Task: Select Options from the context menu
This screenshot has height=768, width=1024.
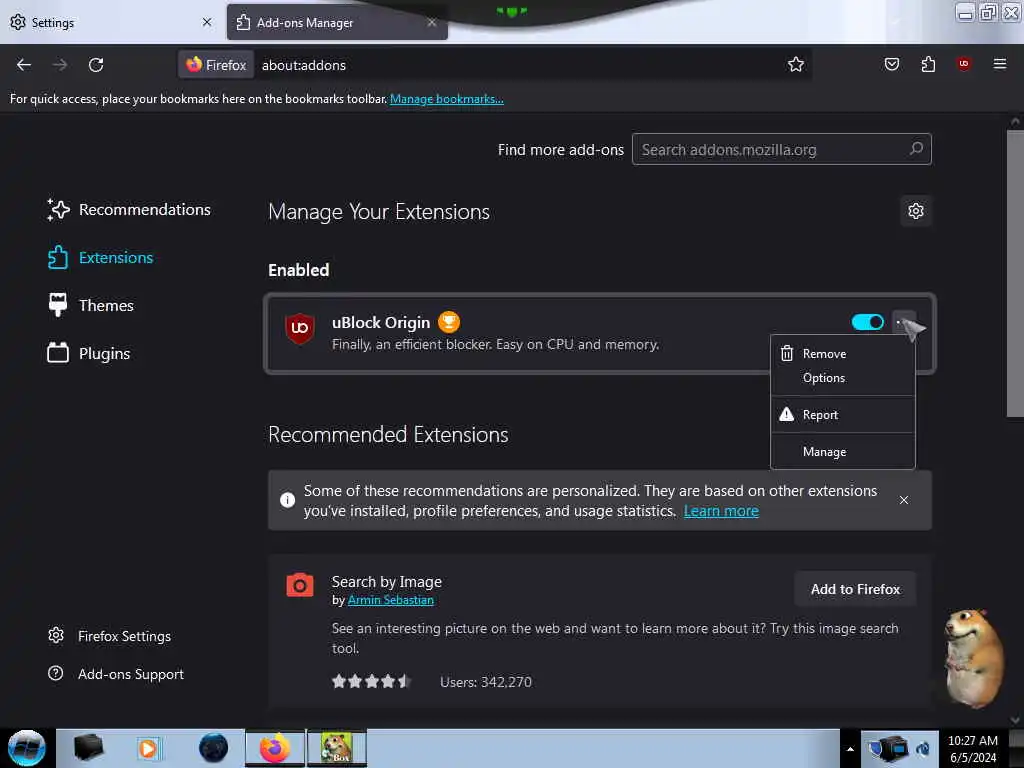Action: [x=842, y=378]
